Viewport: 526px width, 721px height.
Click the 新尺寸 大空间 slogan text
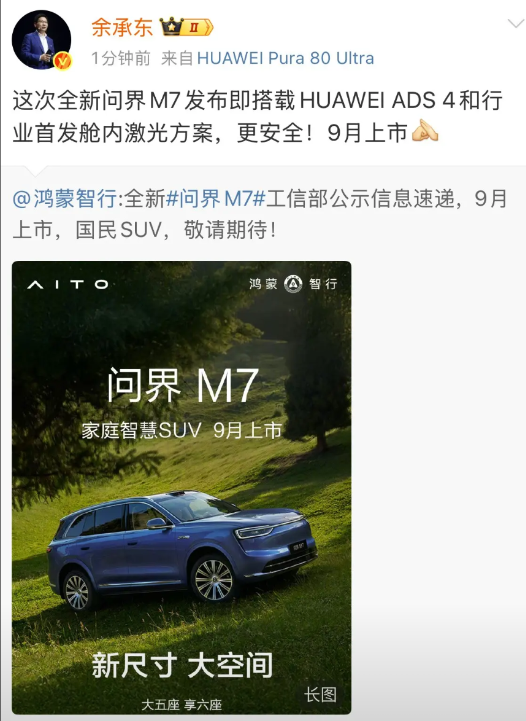point(183,665)
